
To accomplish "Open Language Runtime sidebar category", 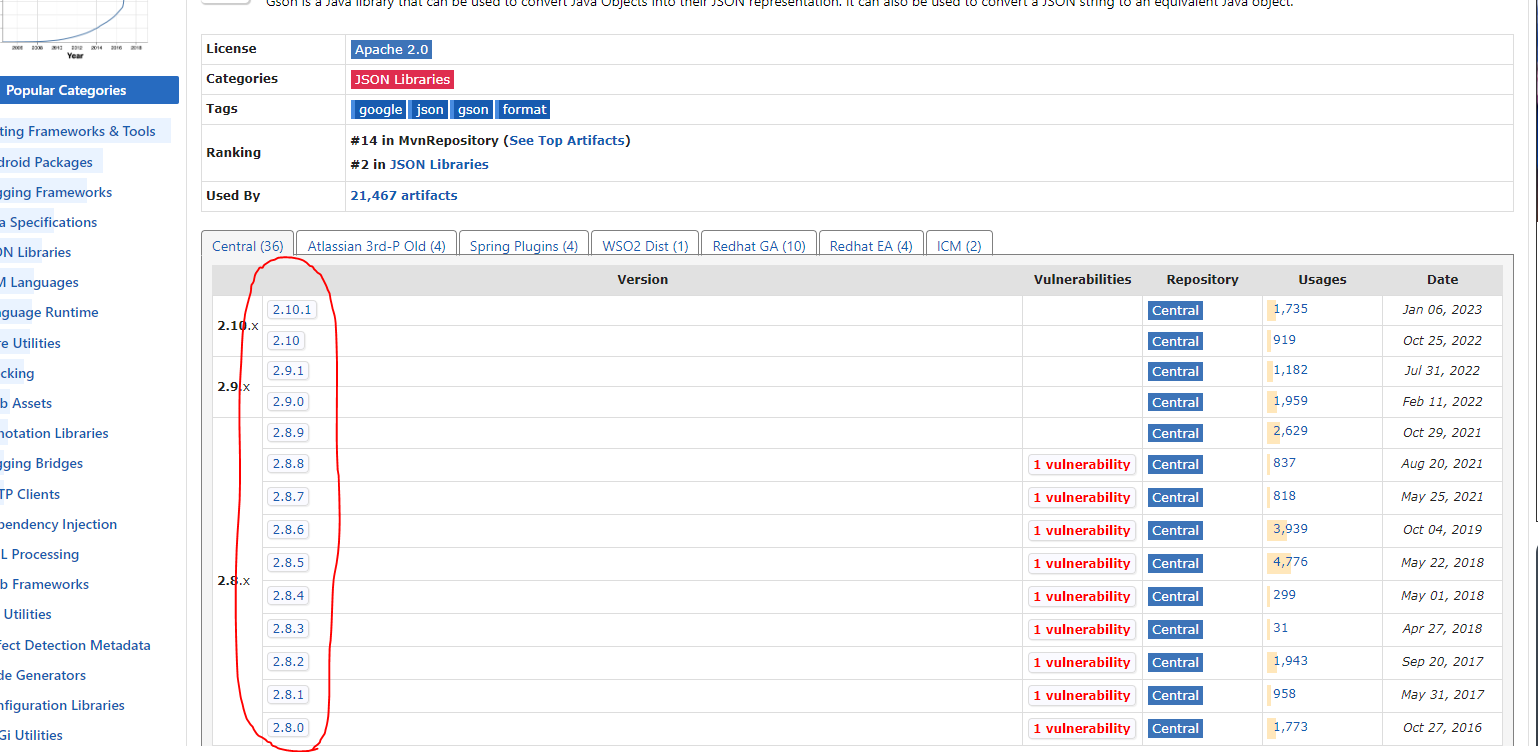I will [x=49, y=312].
